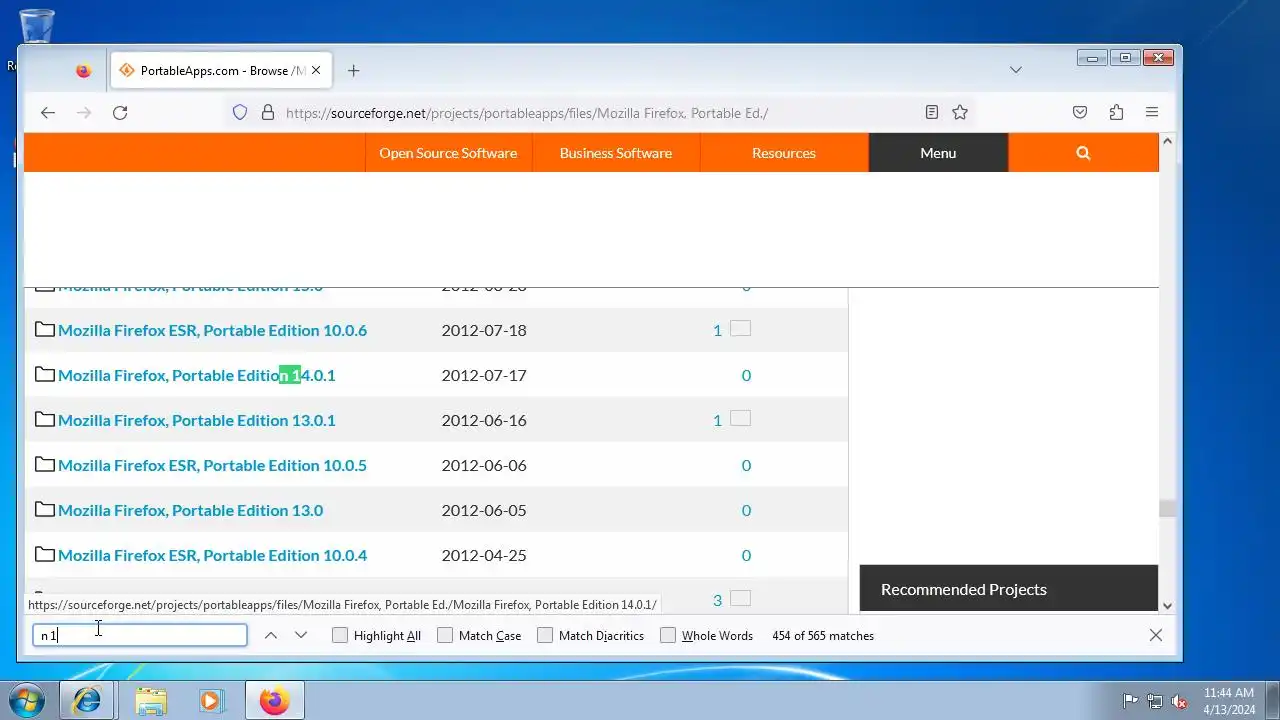Click folder icon beside ESR Portable Edition 10.0.4
Image resolution: width=1280 pixels, height=720 pixels.
pyautogui.click(x=44, y=554)
